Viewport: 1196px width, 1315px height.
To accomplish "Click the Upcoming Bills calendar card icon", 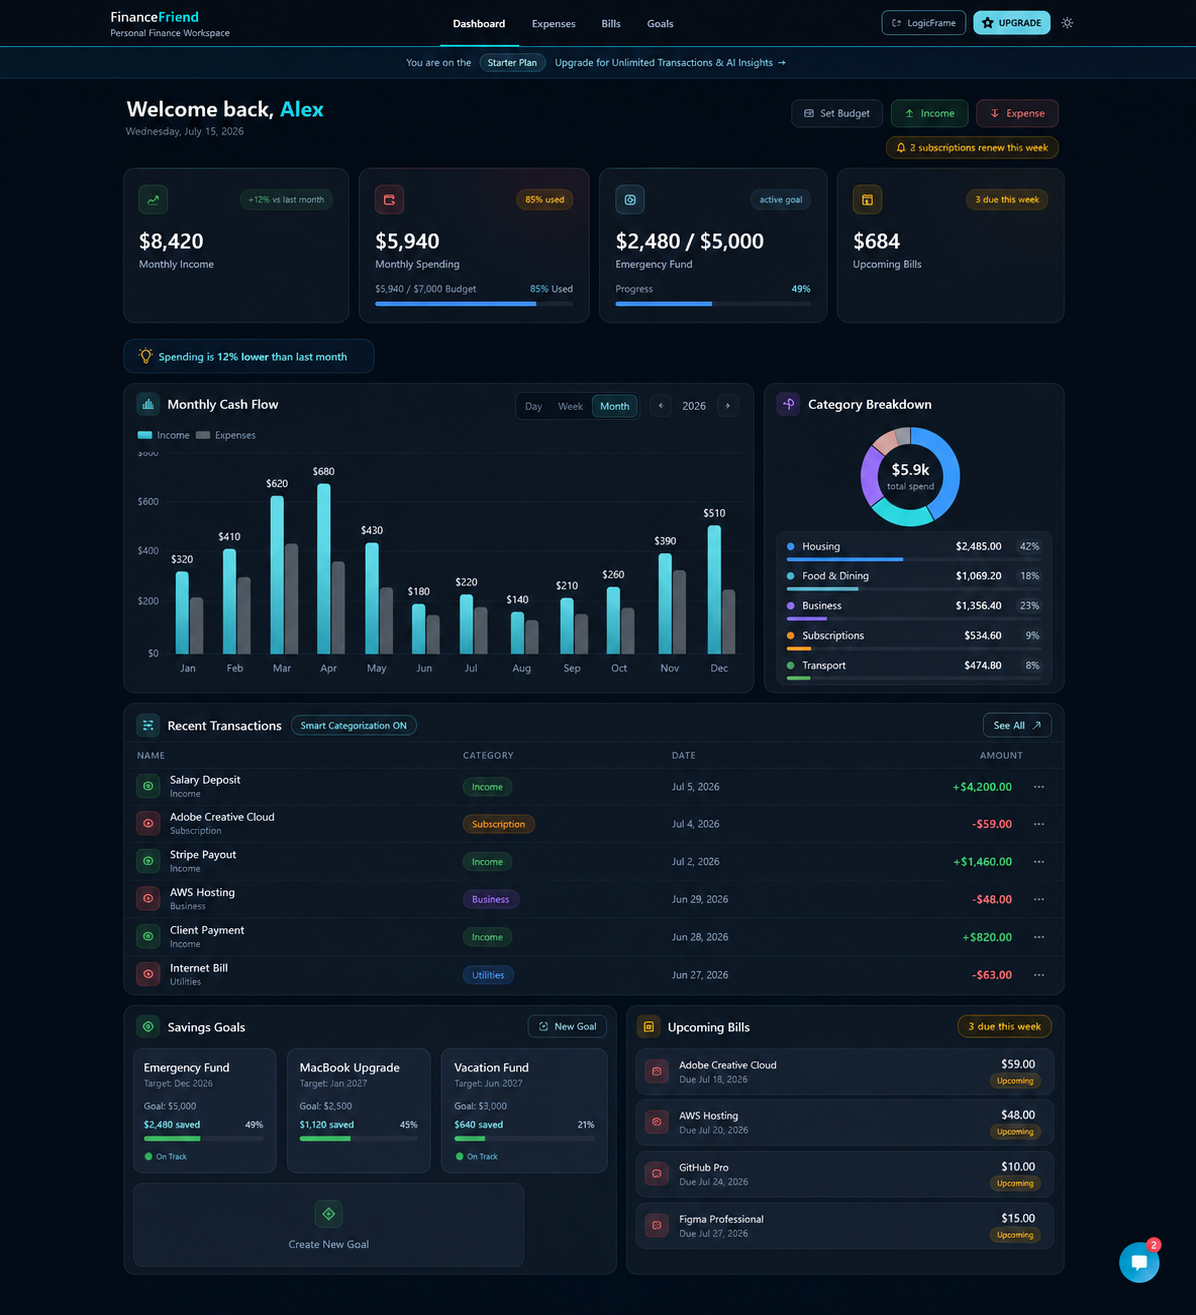I will [867, 200].
